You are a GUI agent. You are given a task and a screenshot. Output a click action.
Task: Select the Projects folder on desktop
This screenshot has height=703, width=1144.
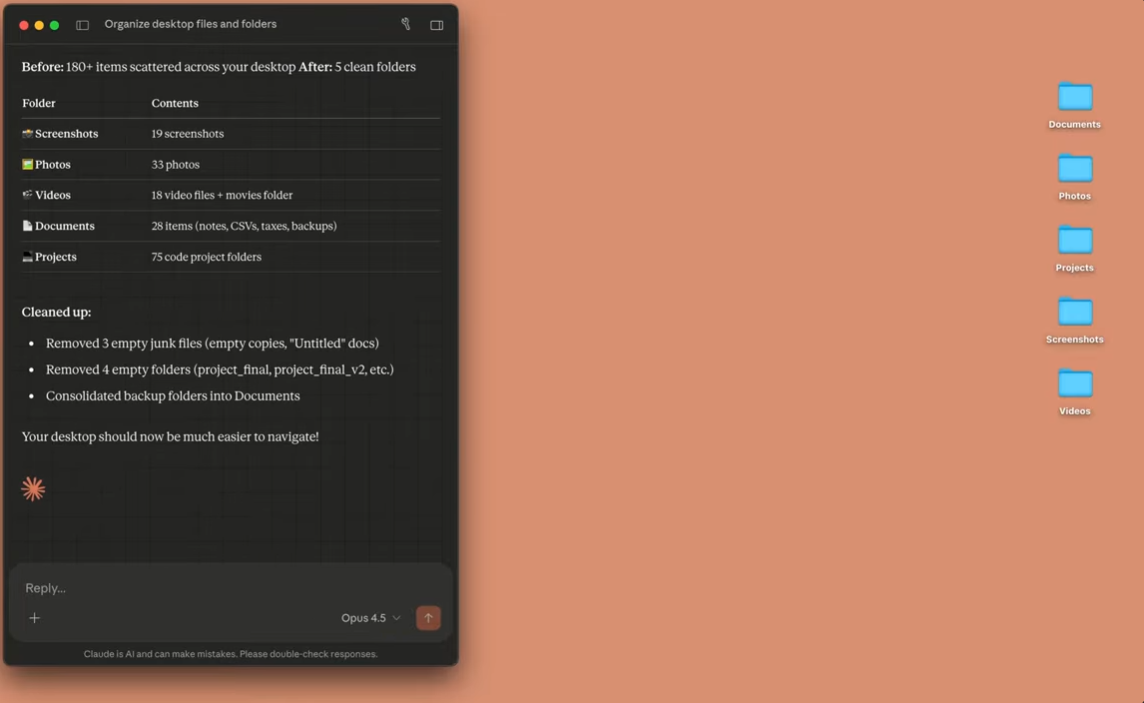point(1075,241)
